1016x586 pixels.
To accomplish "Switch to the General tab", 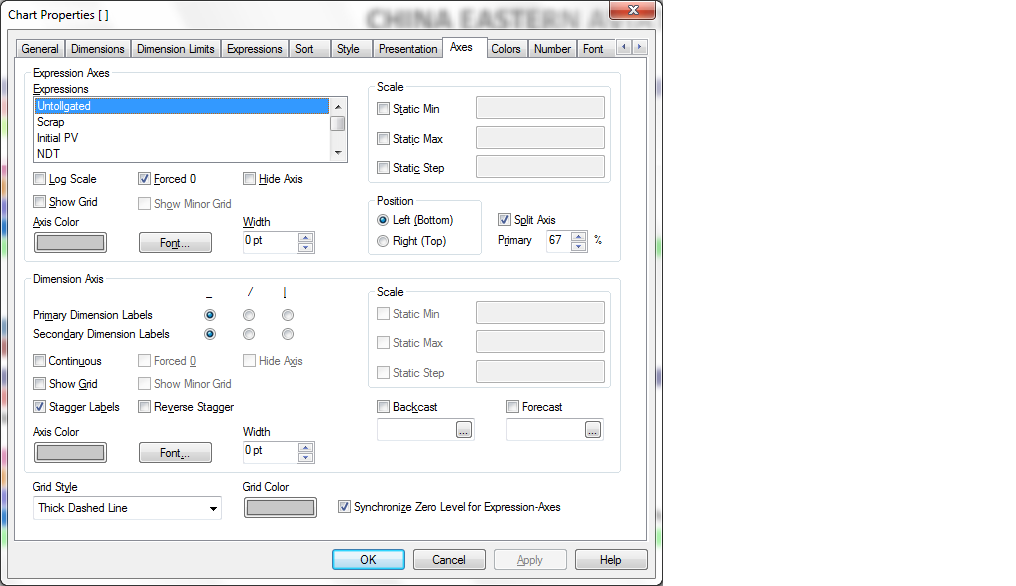I will [x=40, y=49].
